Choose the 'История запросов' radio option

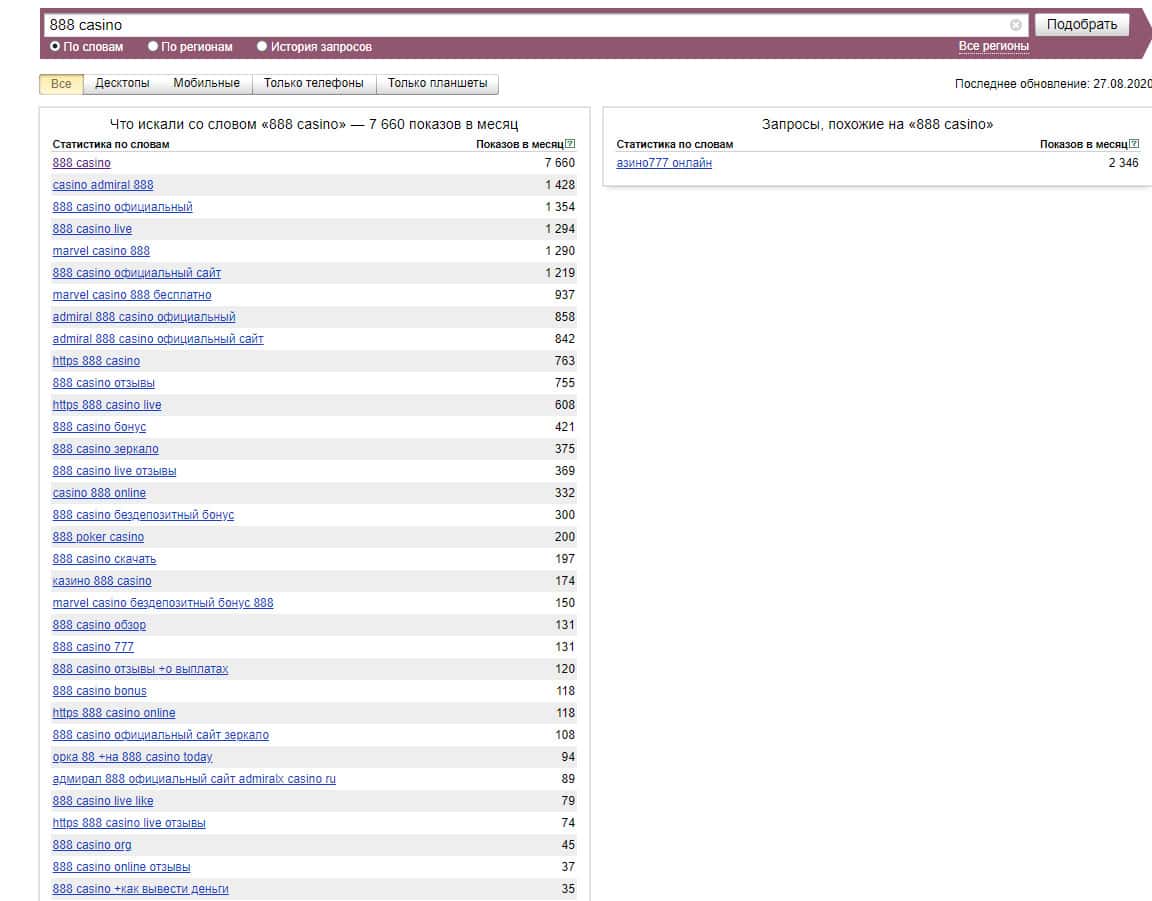point(262,46)
